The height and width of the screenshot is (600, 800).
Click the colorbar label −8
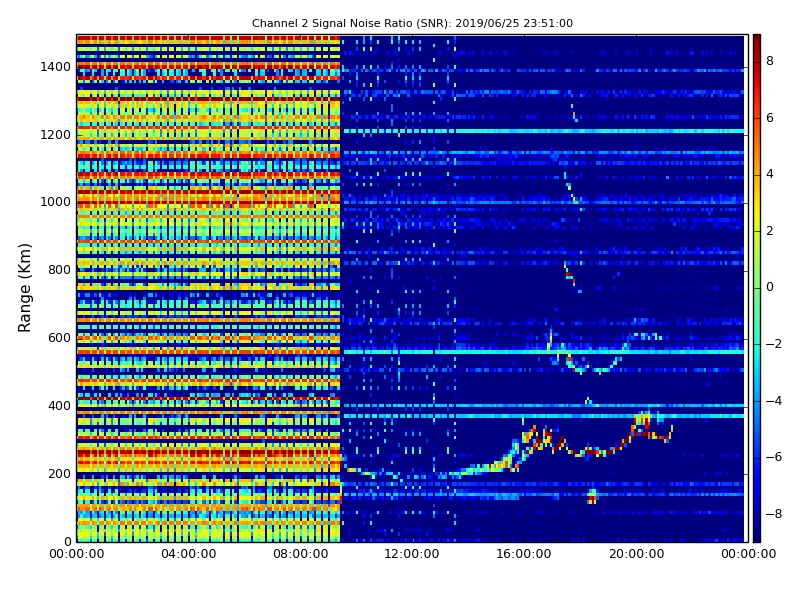(x=774, y=514)
